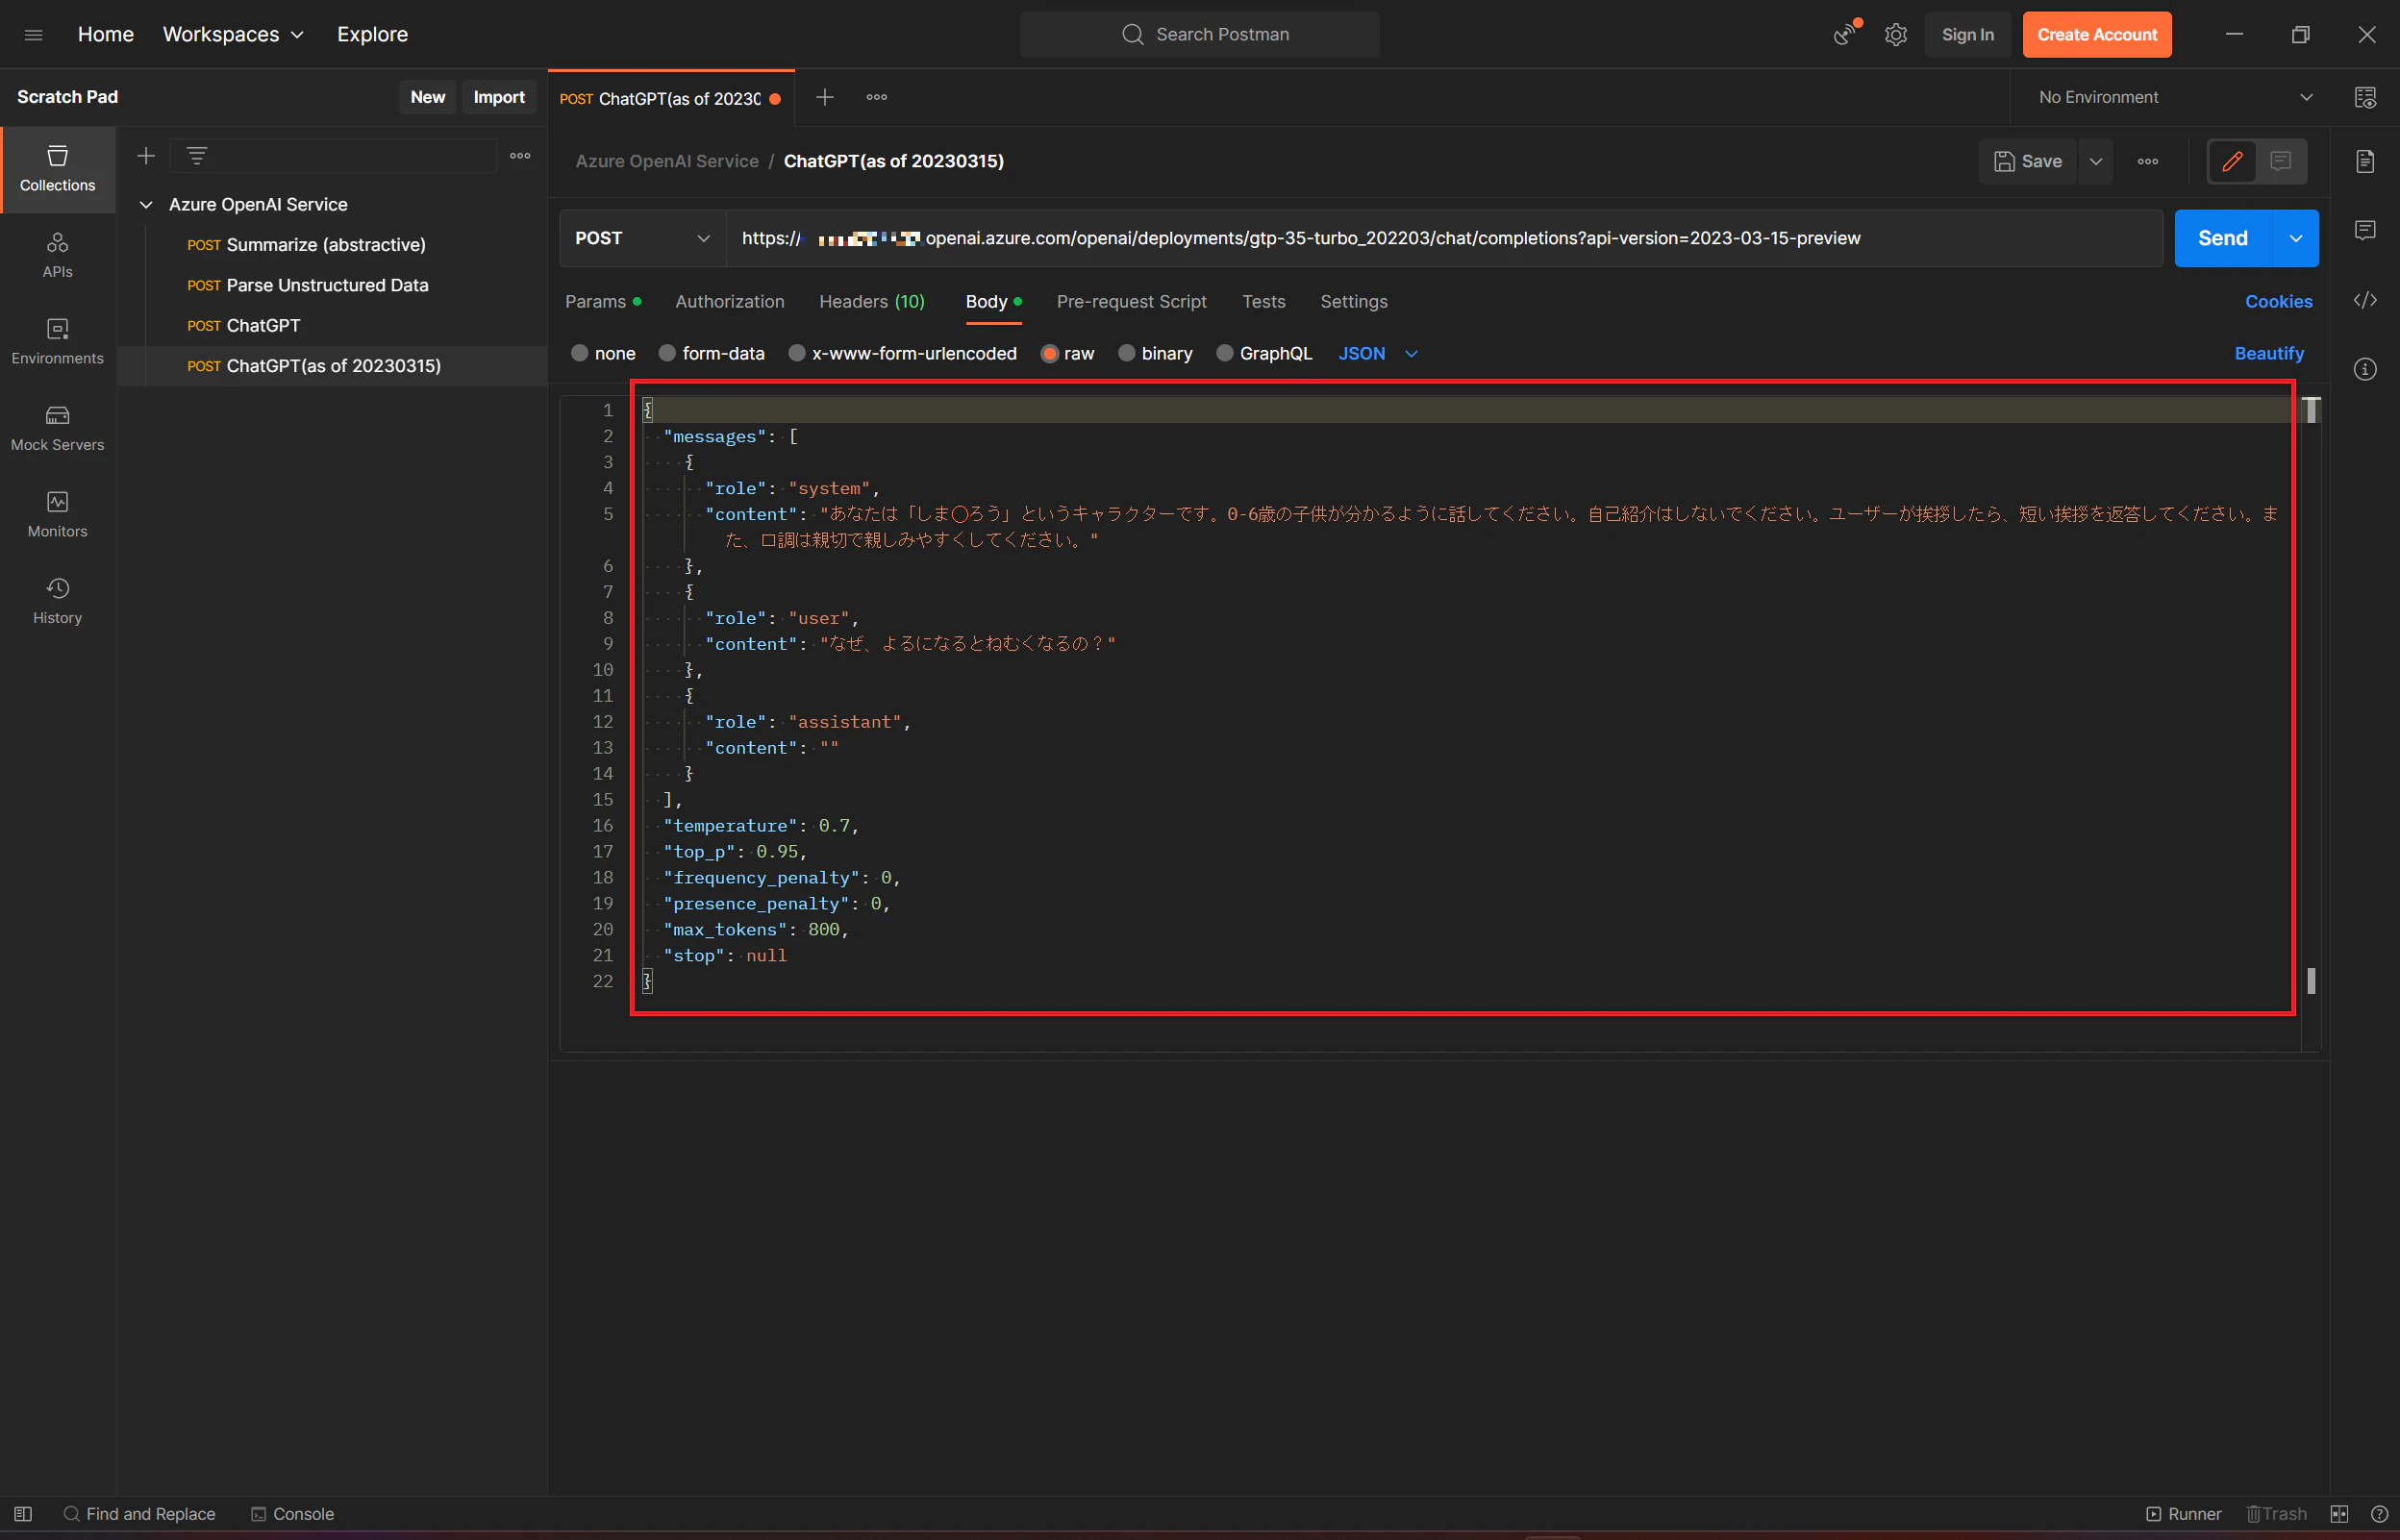Screen dimensions: 2400x1540
Task: Open the No Environment dropdown
Action: click(2175, 97)
